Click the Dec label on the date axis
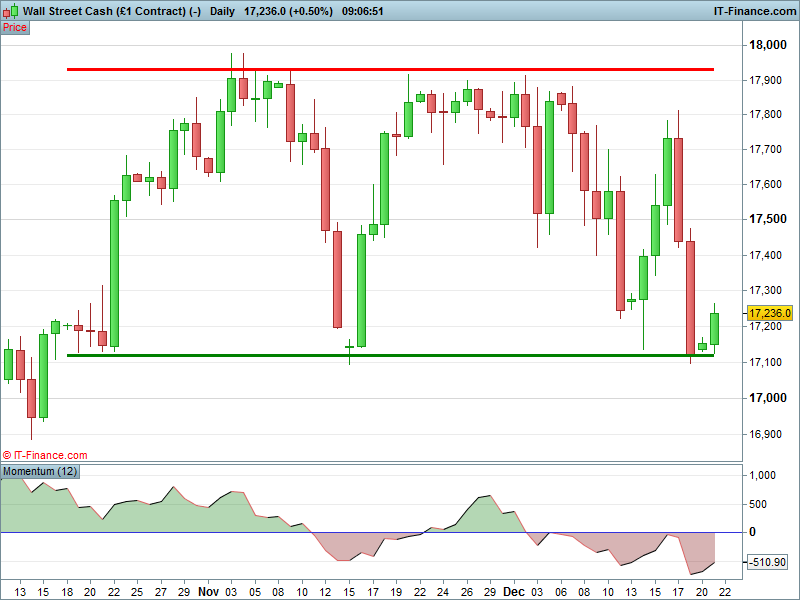This screenshot has height=600, width=800. tap(513, 591)
